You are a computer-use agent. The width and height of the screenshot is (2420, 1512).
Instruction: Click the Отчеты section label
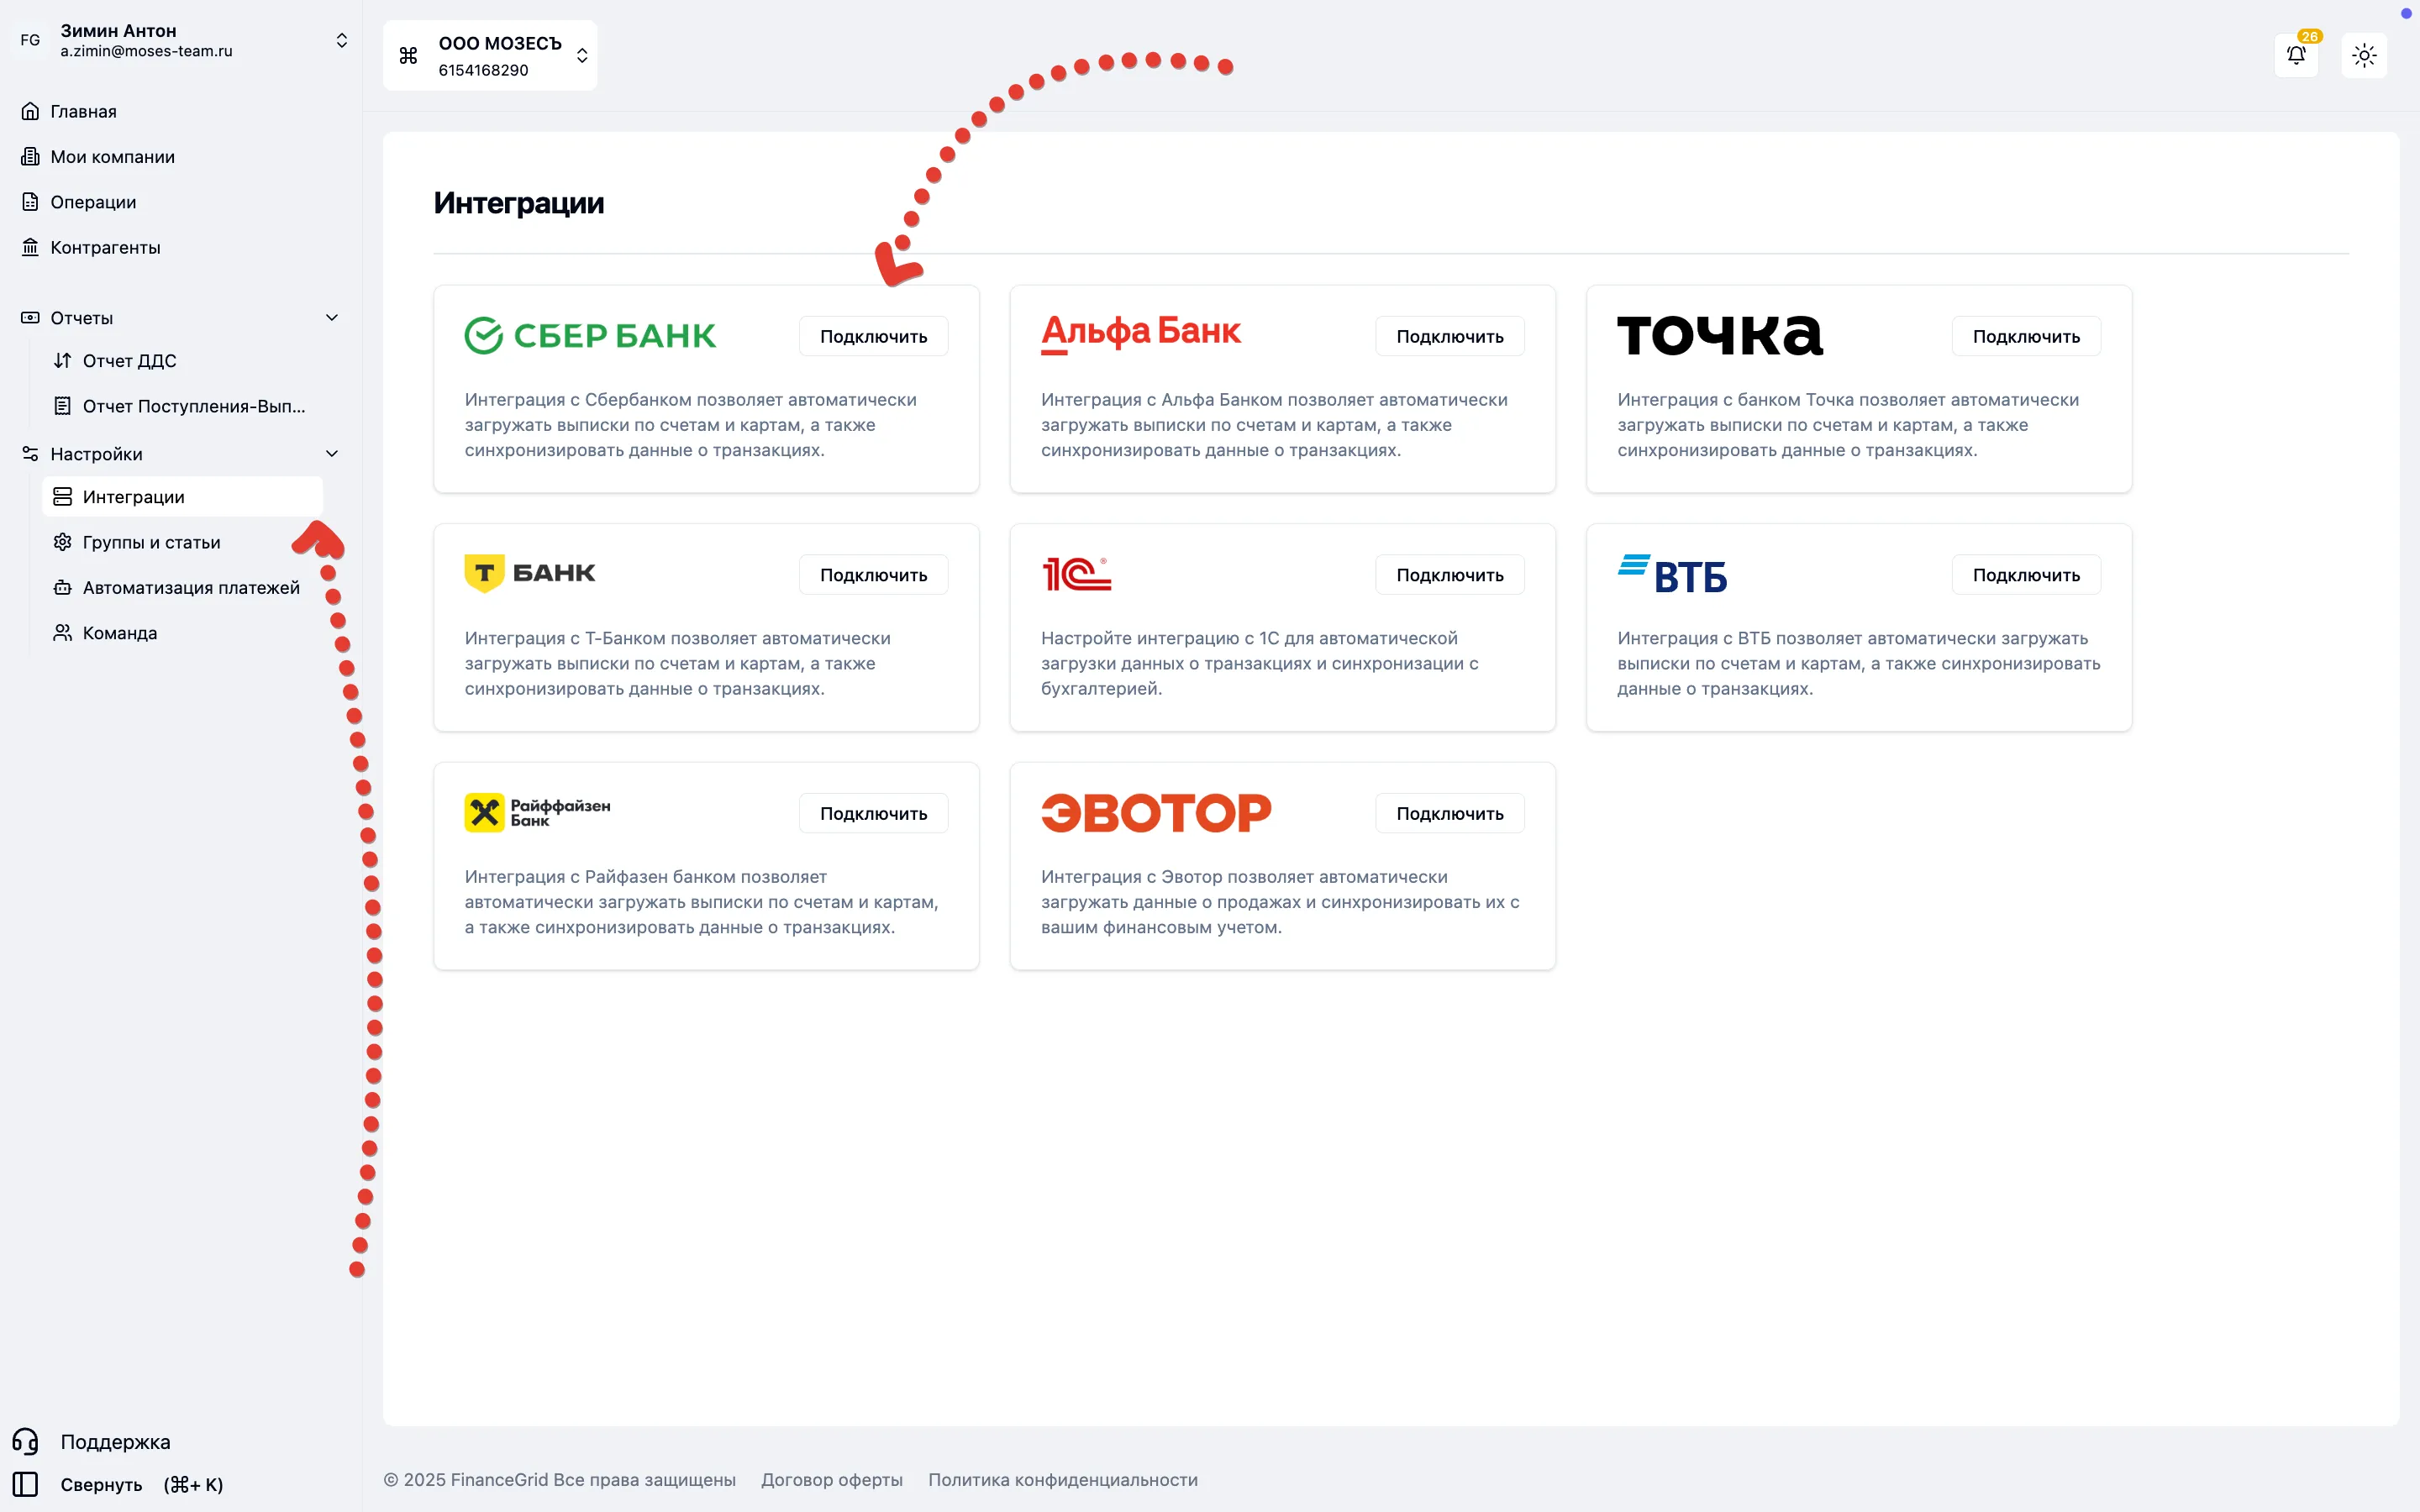coord(82,318)
